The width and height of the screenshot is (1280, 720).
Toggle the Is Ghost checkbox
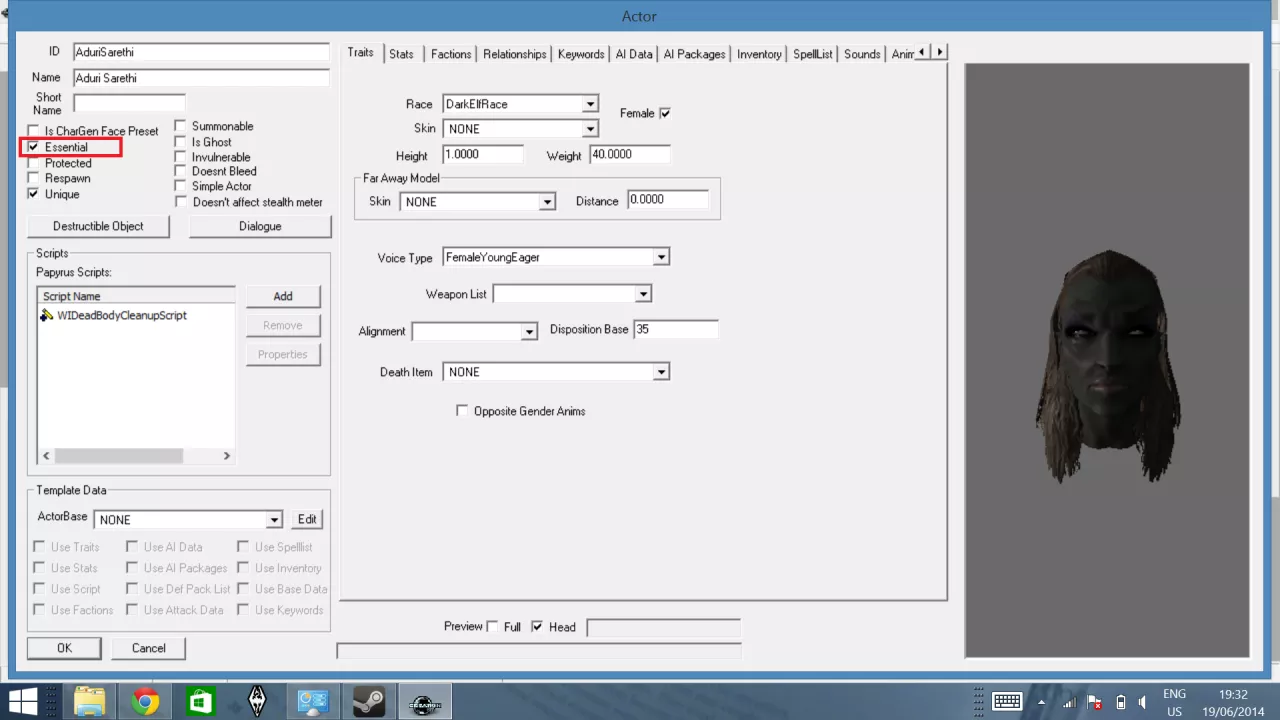click(181, 142)
